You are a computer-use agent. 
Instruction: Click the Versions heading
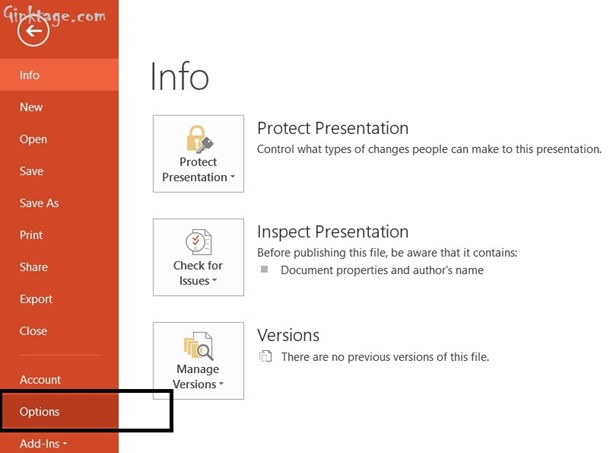click(x=288, y=335)
